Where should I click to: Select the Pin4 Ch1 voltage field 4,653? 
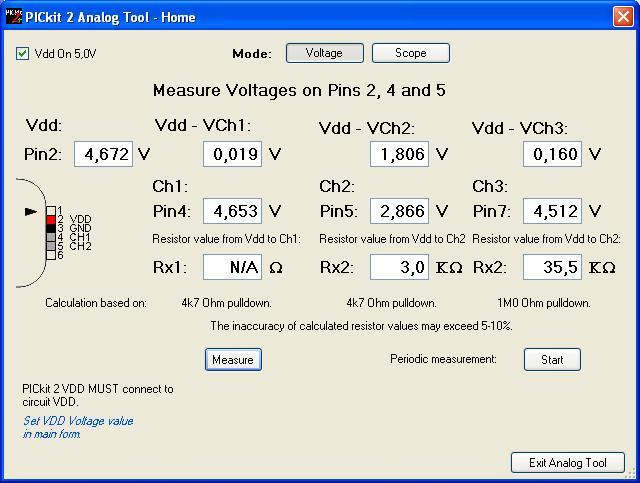click(232, 211)
